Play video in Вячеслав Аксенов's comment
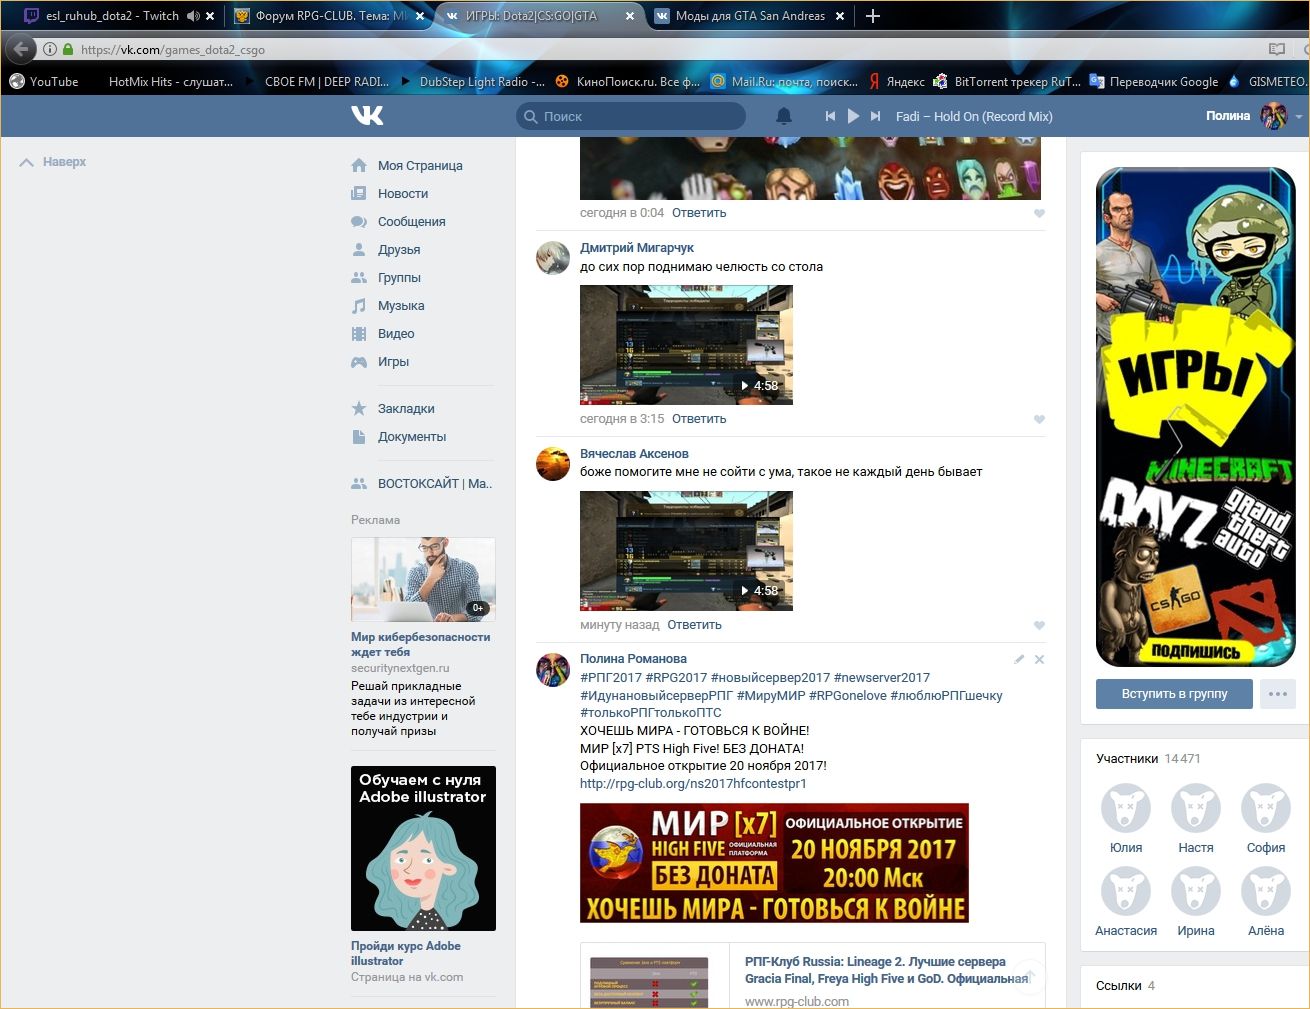Image resolution: width=1310 pixels, height=1009 pixels. pyautogui.click(x=686, y=551)
